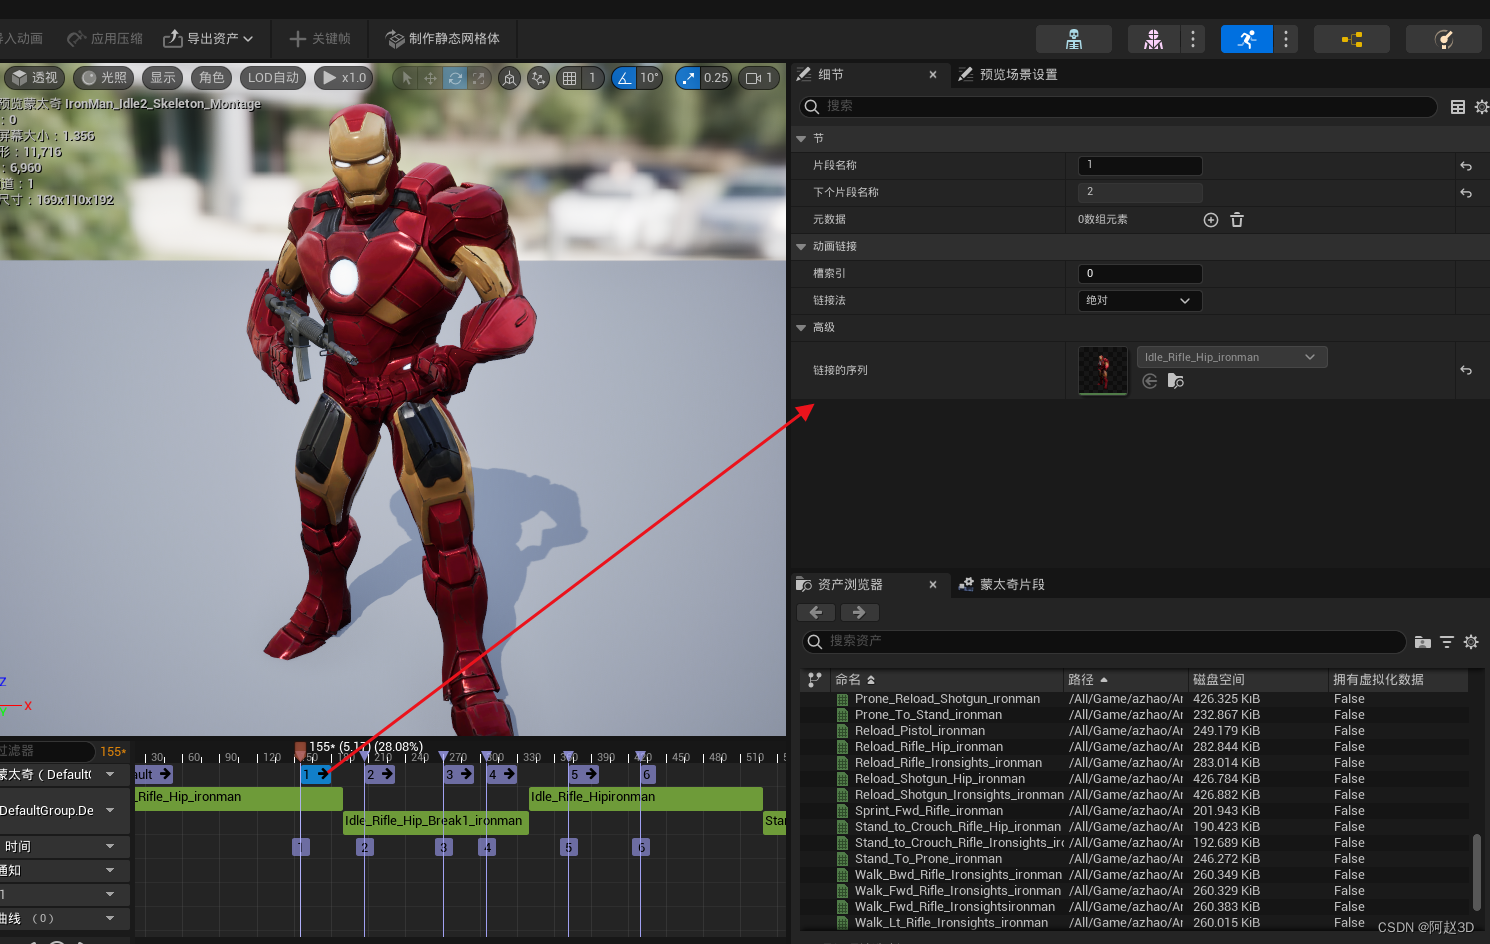Open the 导出资产 dropdown

[x=208, y=39]
